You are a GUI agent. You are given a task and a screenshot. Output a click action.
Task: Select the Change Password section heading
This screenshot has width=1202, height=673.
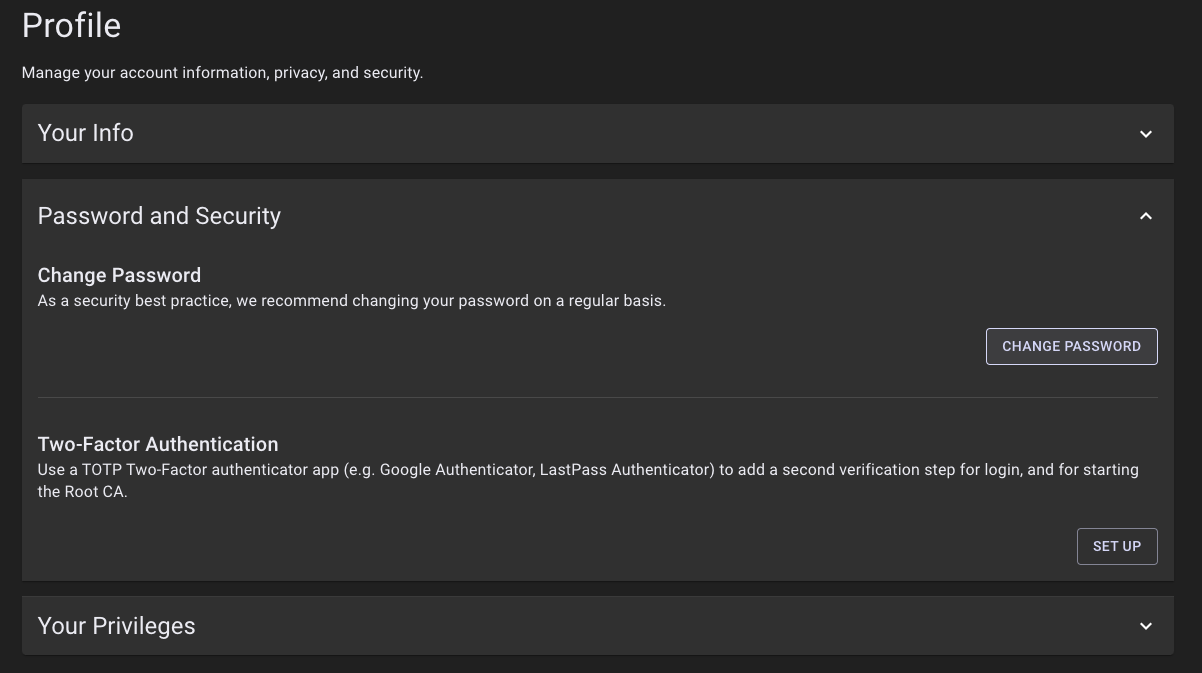click(x=119, y=275)
